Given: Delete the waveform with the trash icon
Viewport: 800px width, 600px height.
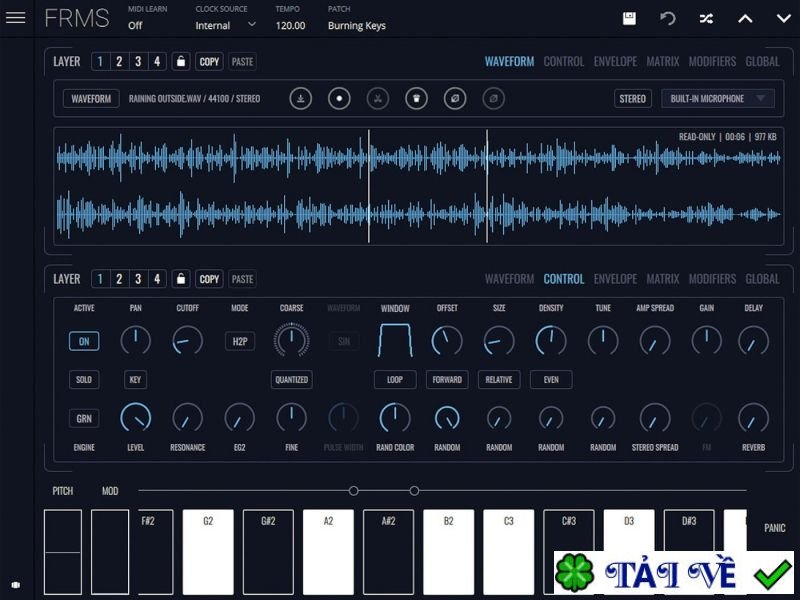Looking at the screenshot, I should tap(416, 99).
